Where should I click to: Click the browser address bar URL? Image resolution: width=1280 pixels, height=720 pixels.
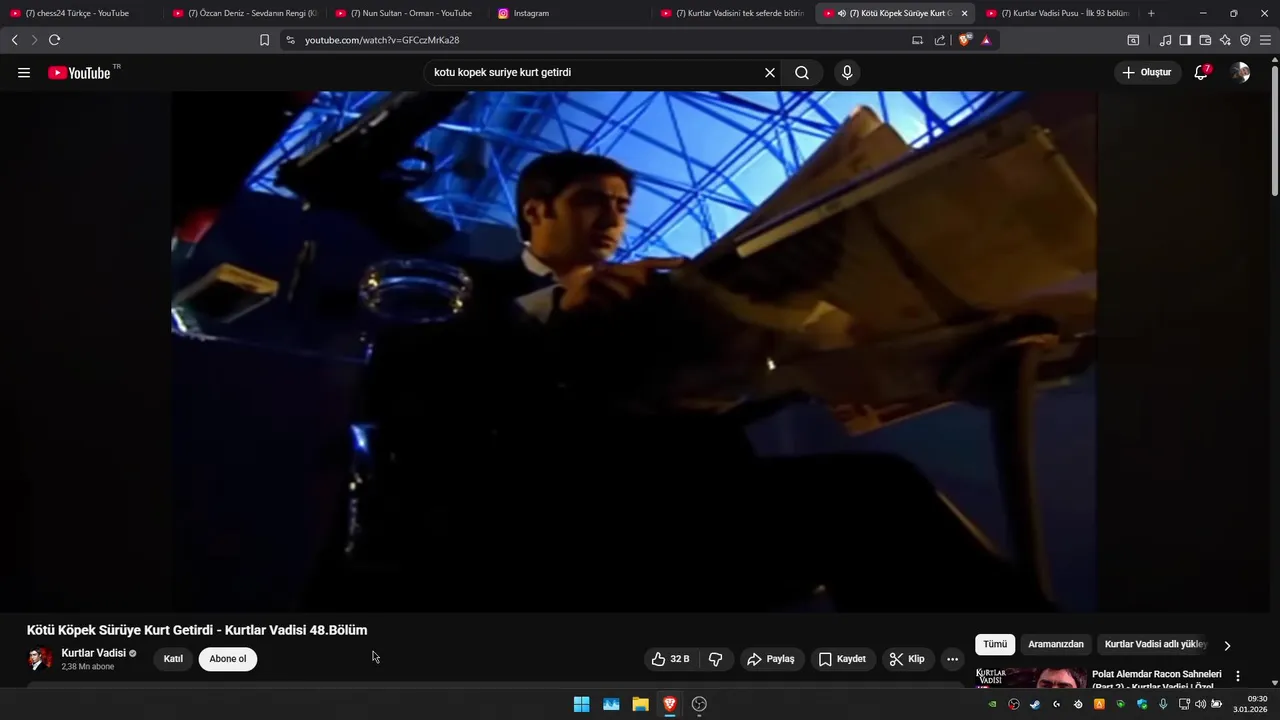[382, 40]
